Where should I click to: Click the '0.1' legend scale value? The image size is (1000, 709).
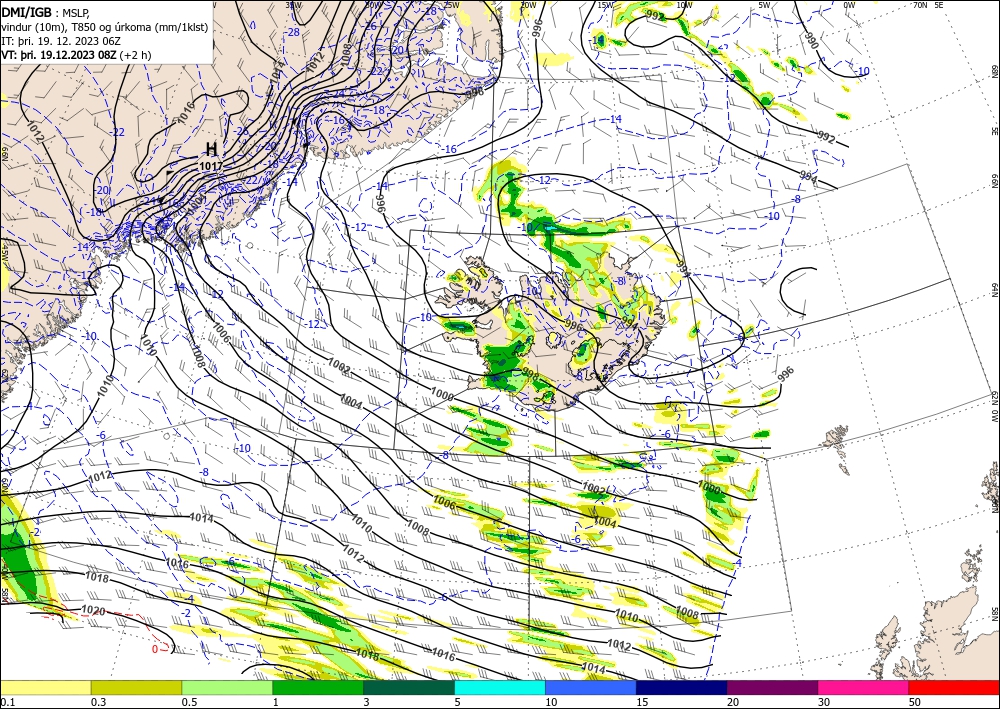click(6, 702)
